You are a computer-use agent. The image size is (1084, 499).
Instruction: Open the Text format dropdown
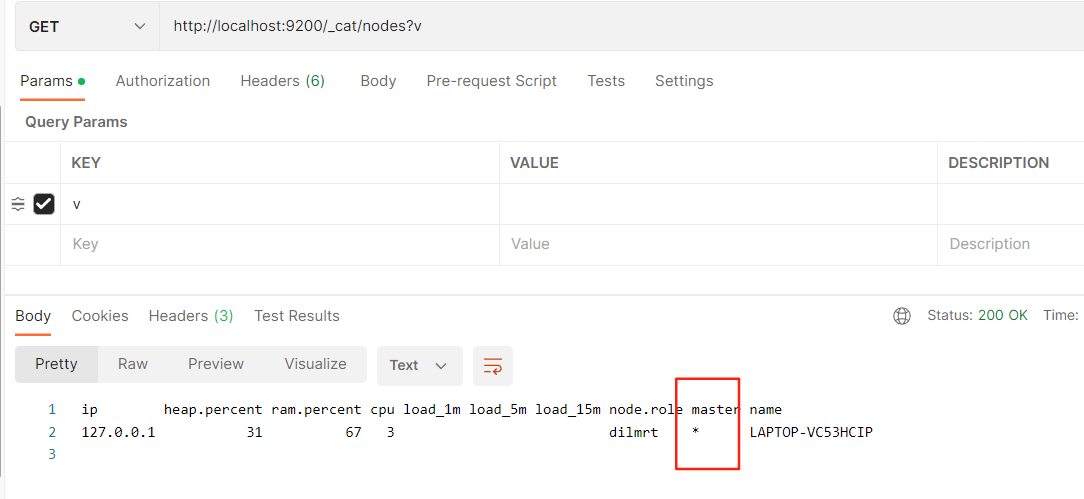[420, 366]
